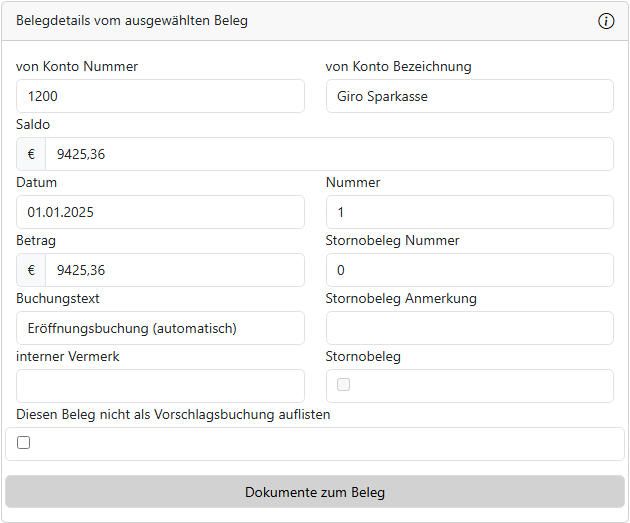Screen dimensions: 630x523
Task: Click the euro symbol beside Saldo
Action: point(31,154)
